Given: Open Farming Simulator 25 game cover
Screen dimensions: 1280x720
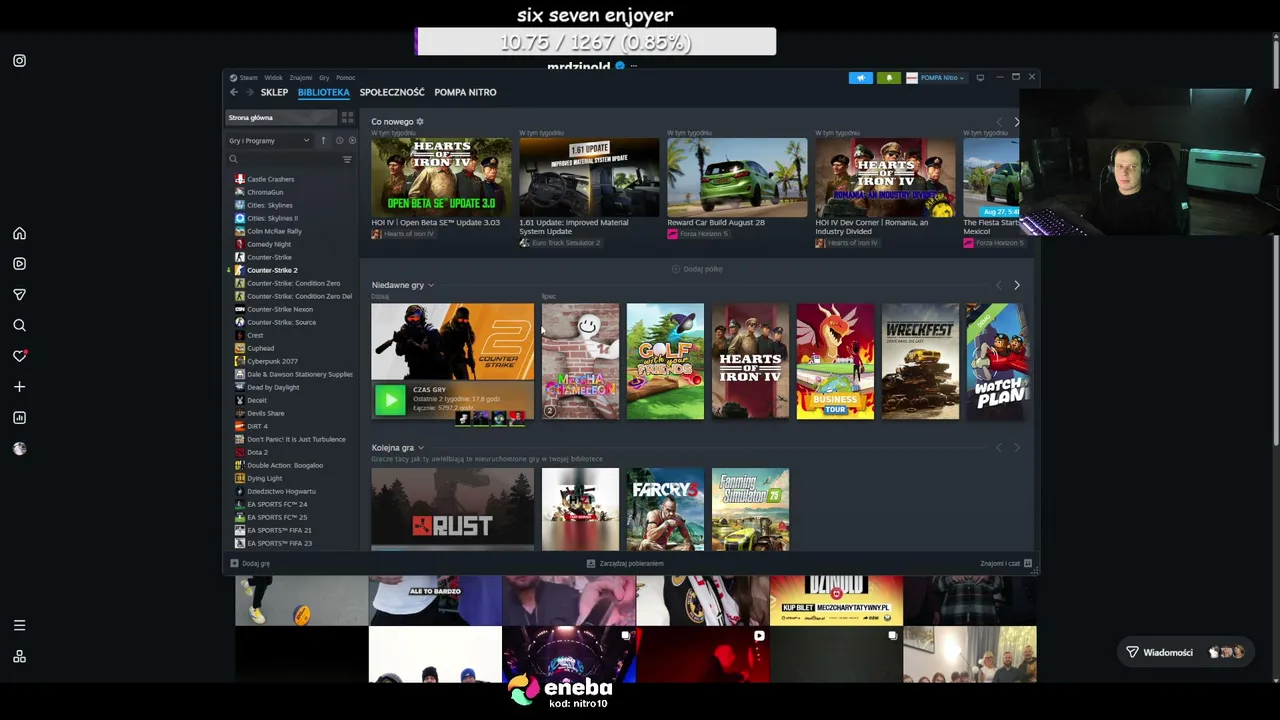Looking at the screenshot, I should click(x=750, y=509).
